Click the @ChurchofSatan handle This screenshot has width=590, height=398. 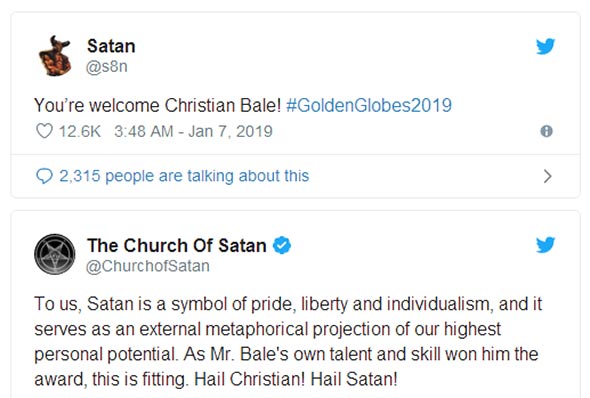pyautogui.click(x=148, y=266)
